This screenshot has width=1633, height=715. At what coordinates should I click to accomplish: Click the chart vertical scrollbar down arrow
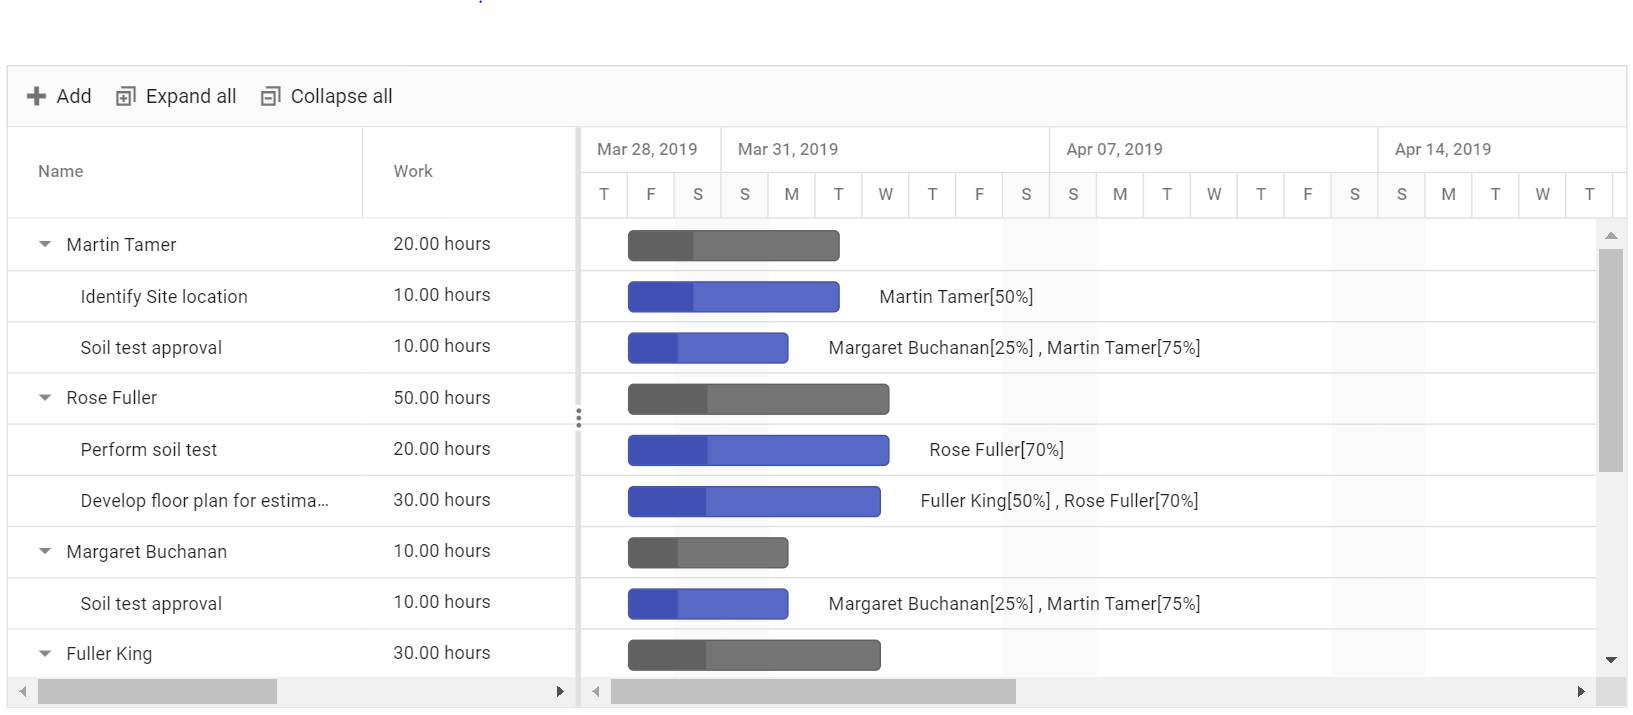[x=1611, y=660]
